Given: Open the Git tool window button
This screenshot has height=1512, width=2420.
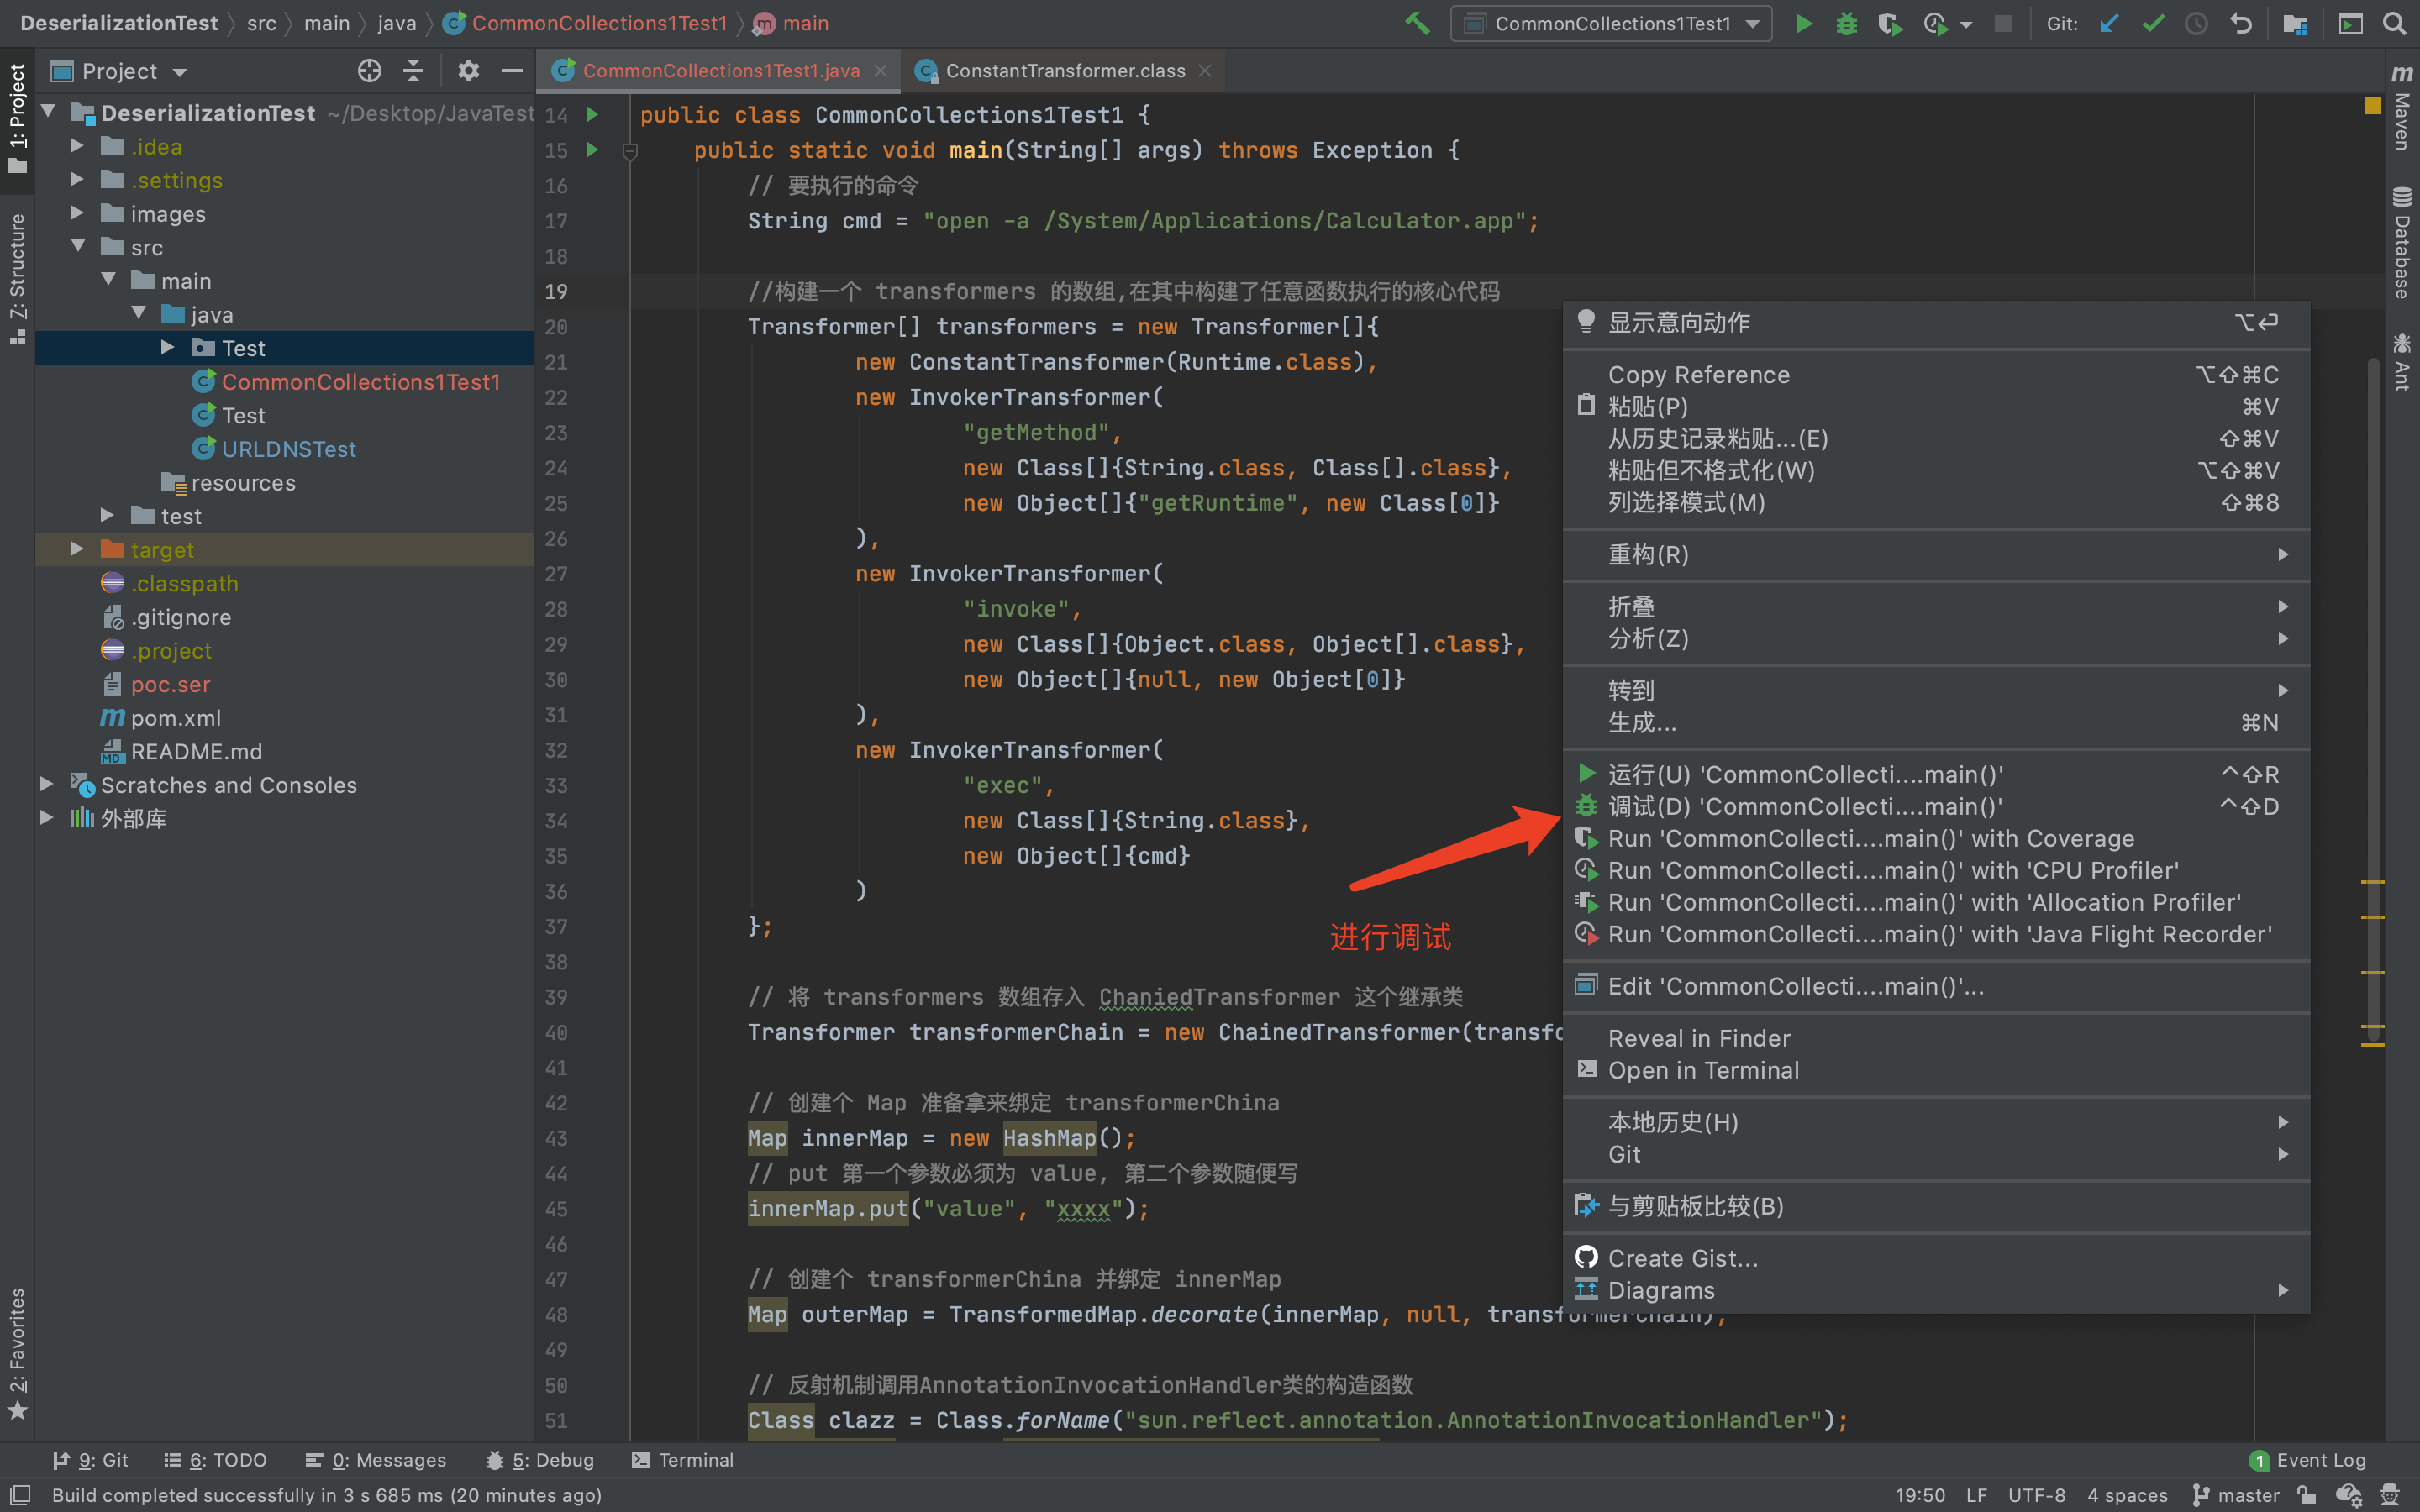Looking at the screenshot, I should tap(90, 1460).
